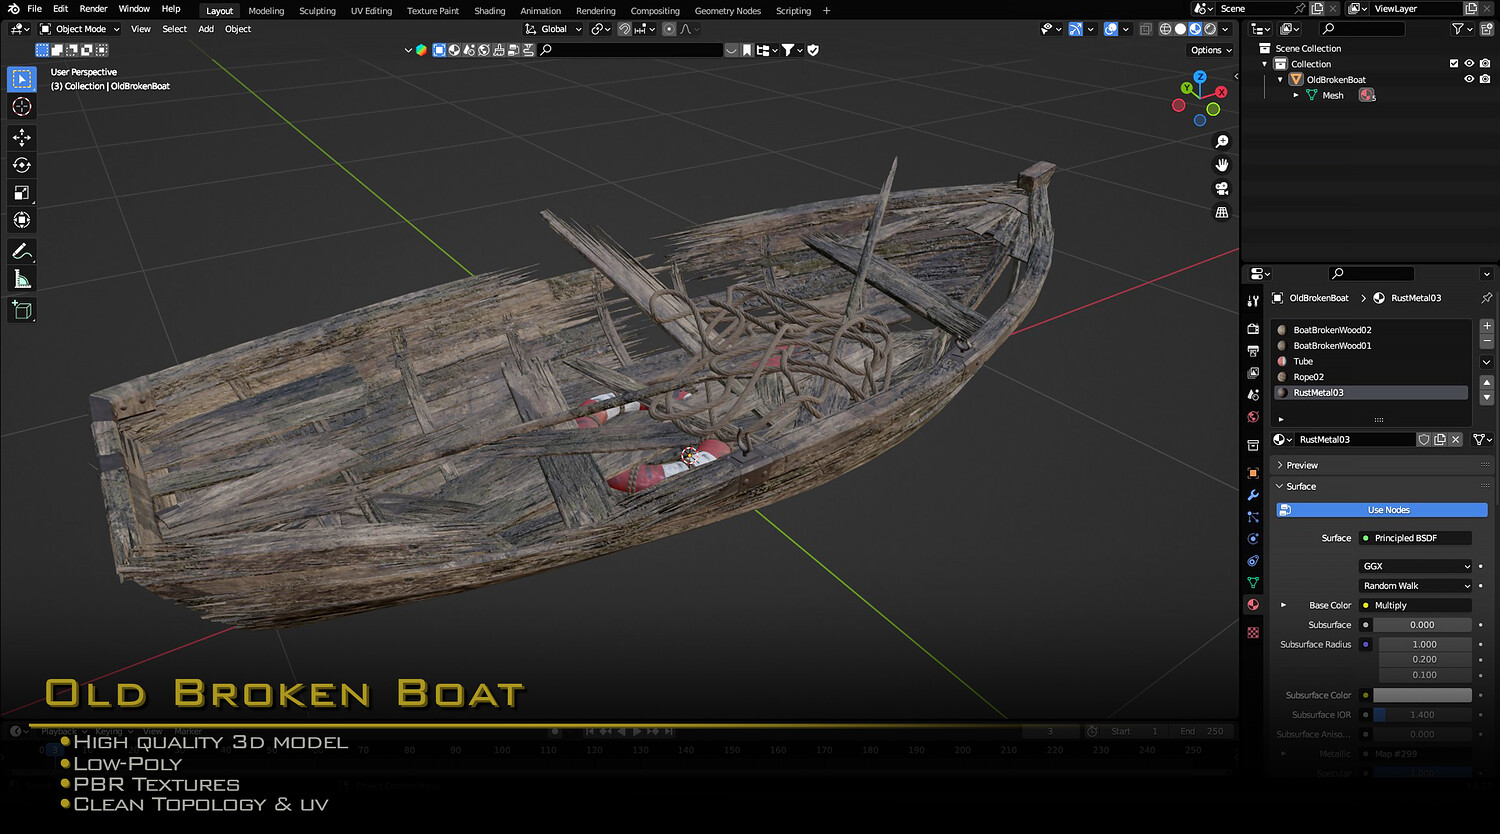Choose the Move tool

point(22,138)
